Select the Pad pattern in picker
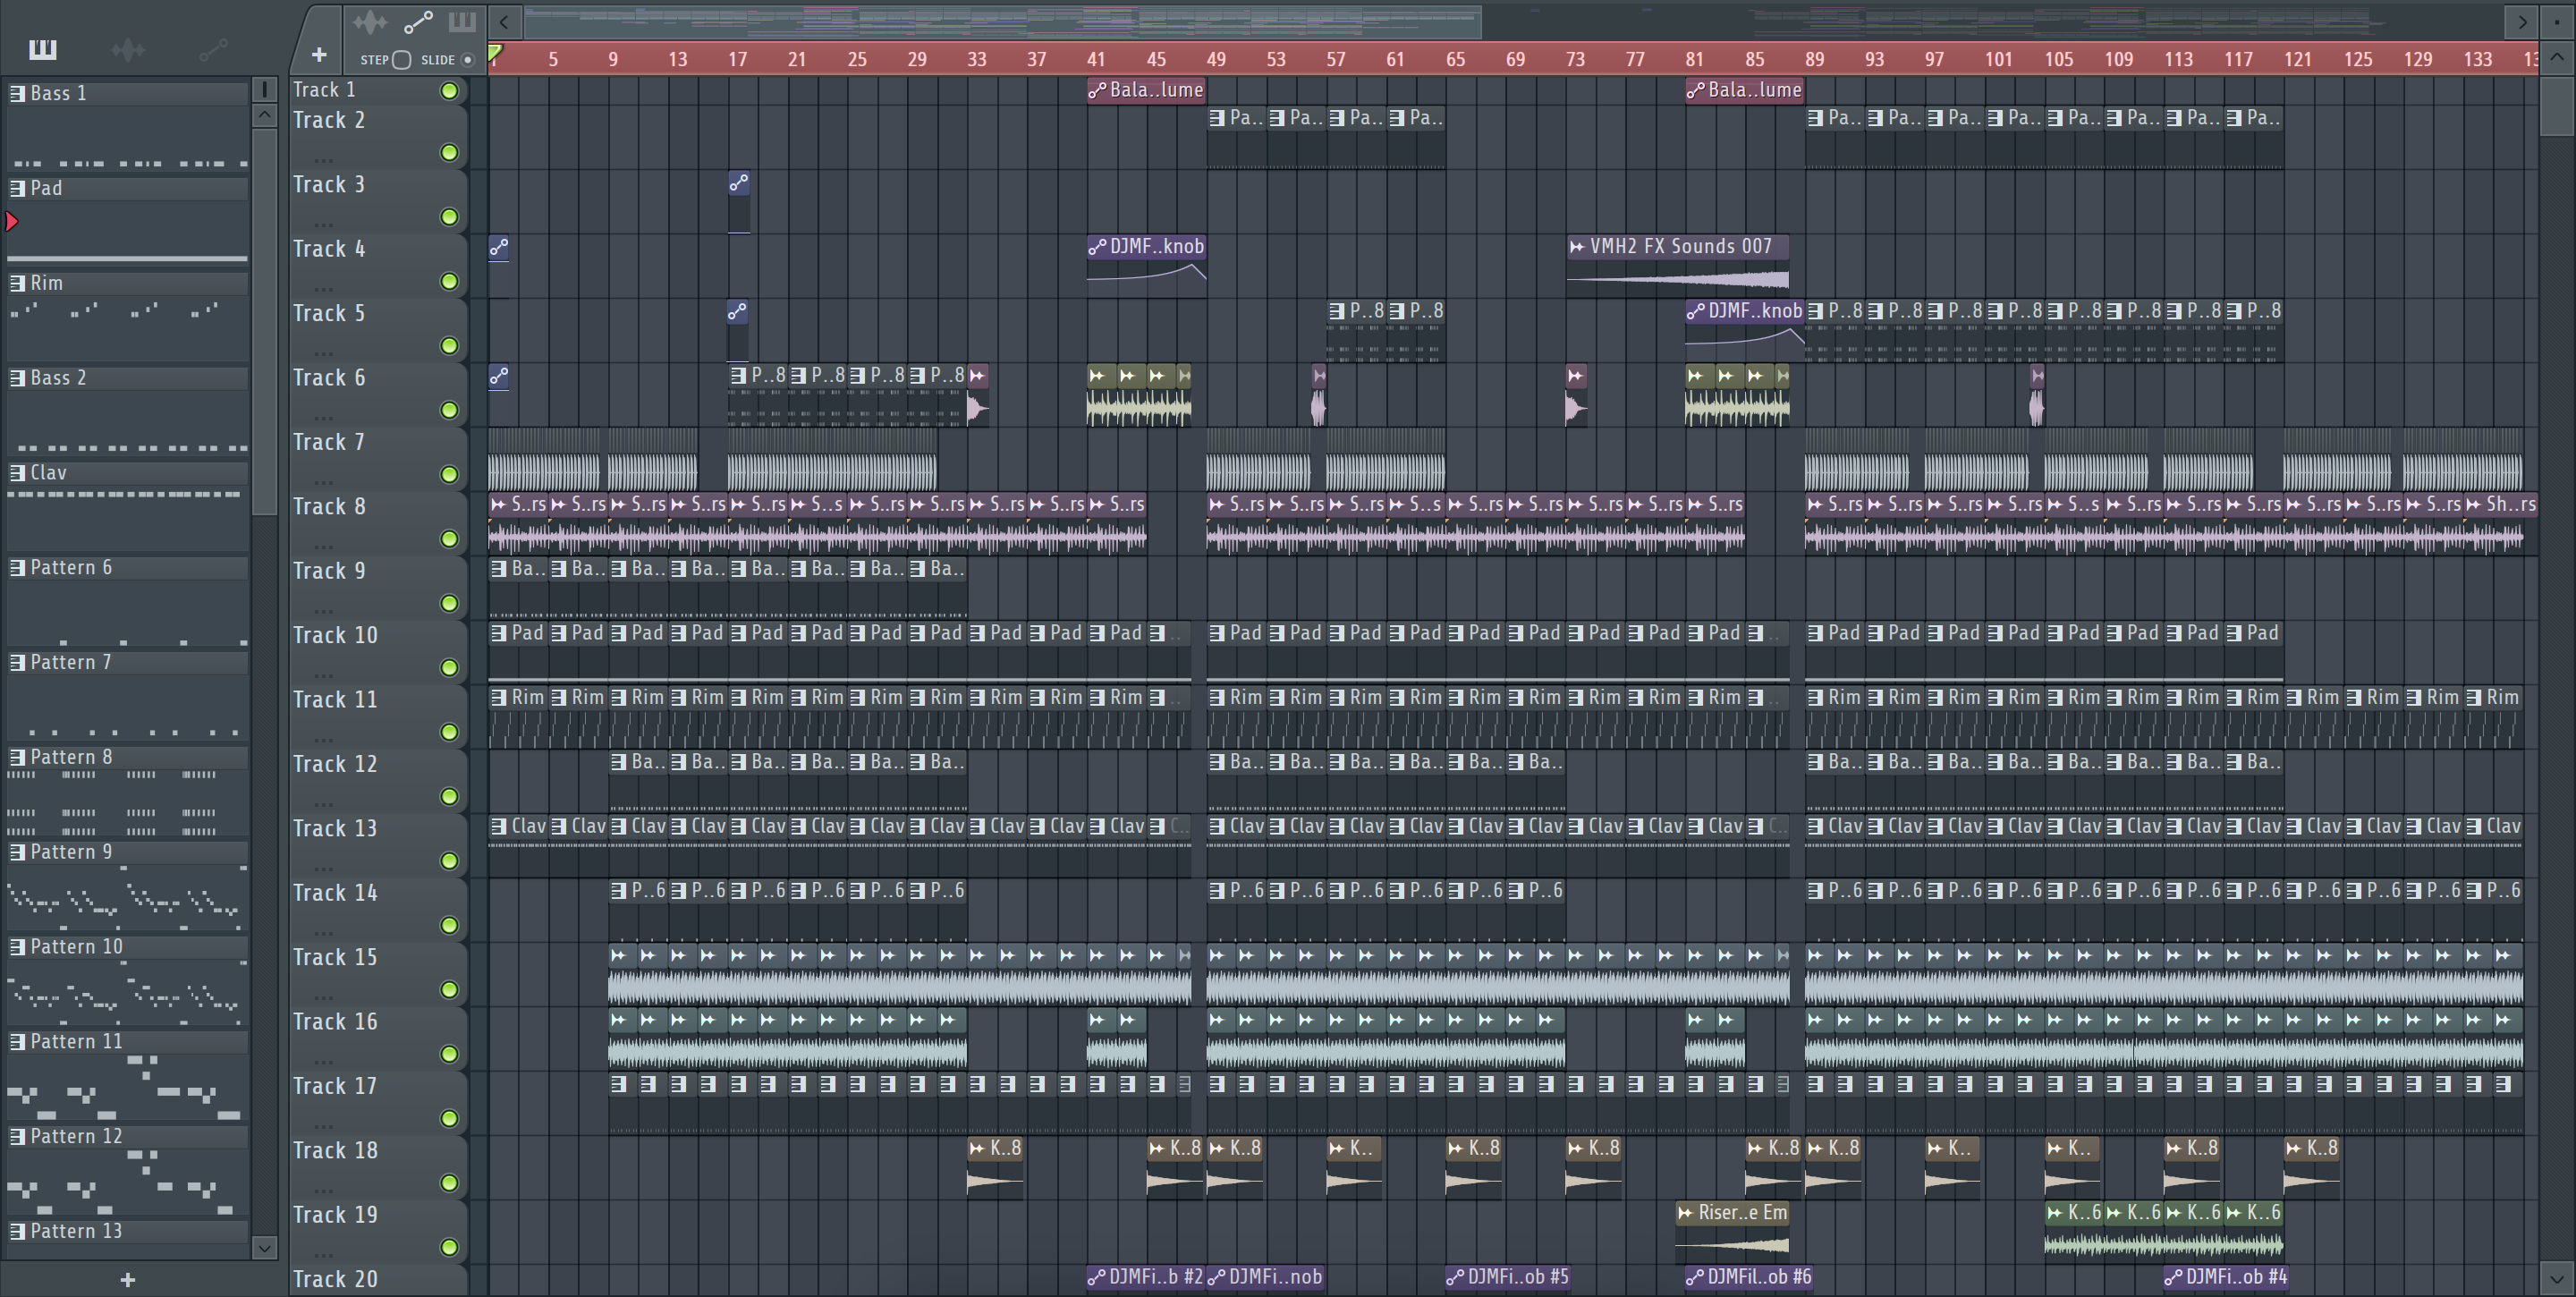The height and width of the screenshot is (1297, 2576). tap(128, 189)
